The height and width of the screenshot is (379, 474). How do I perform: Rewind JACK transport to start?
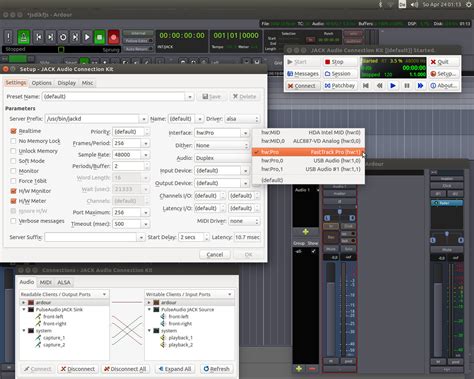366,86
